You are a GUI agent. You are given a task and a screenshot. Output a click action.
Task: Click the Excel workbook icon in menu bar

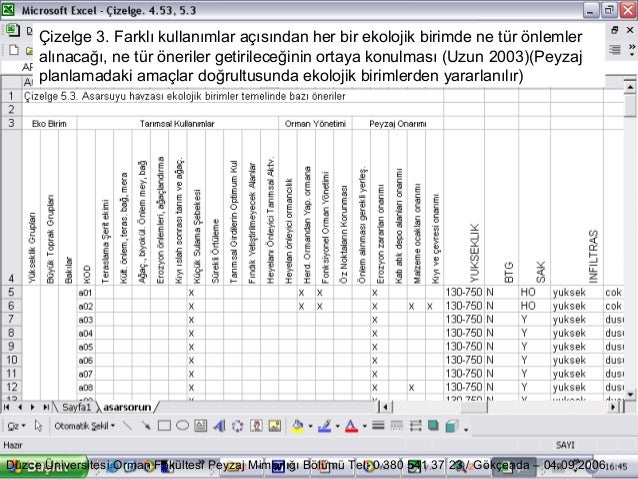pyautogui.click(x=12, y=30)
